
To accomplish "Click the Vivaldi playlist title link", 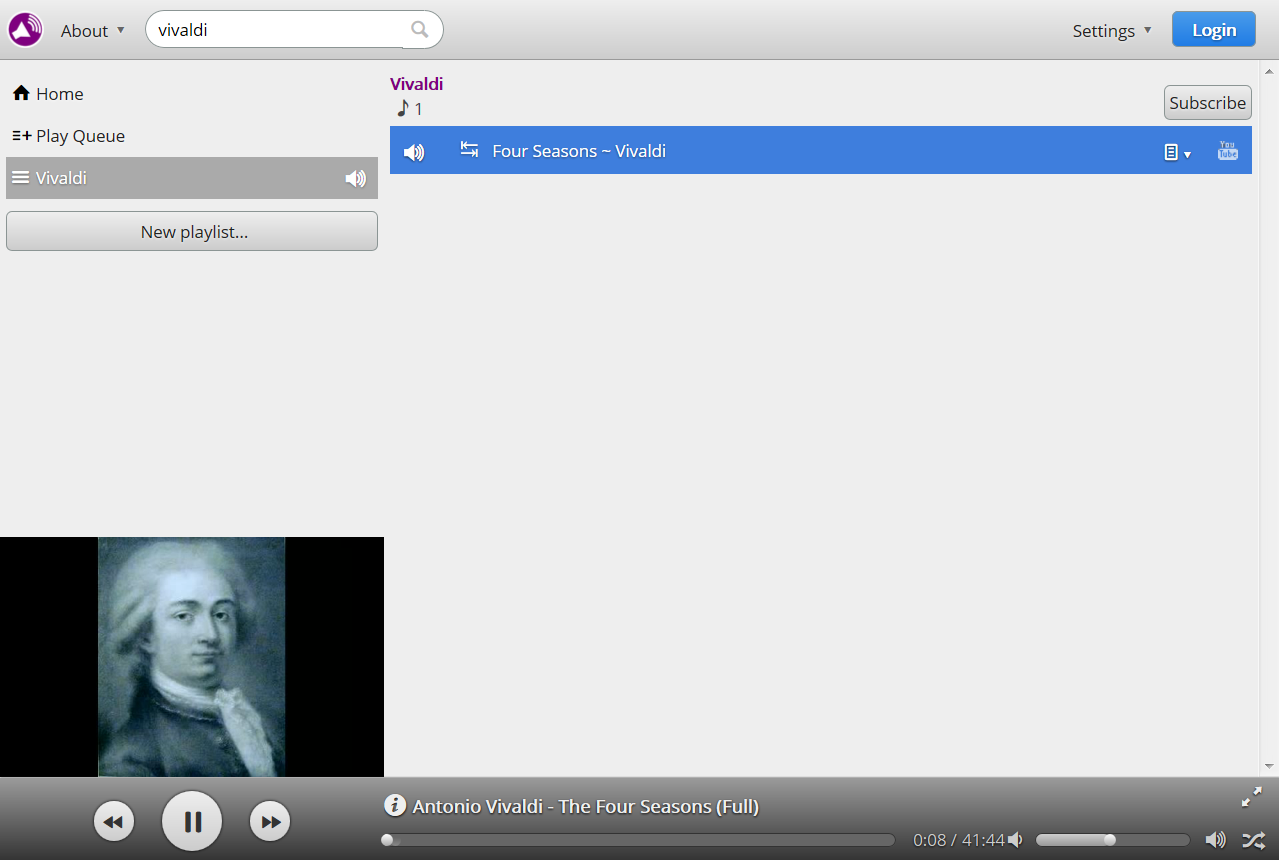I will 416,84.
